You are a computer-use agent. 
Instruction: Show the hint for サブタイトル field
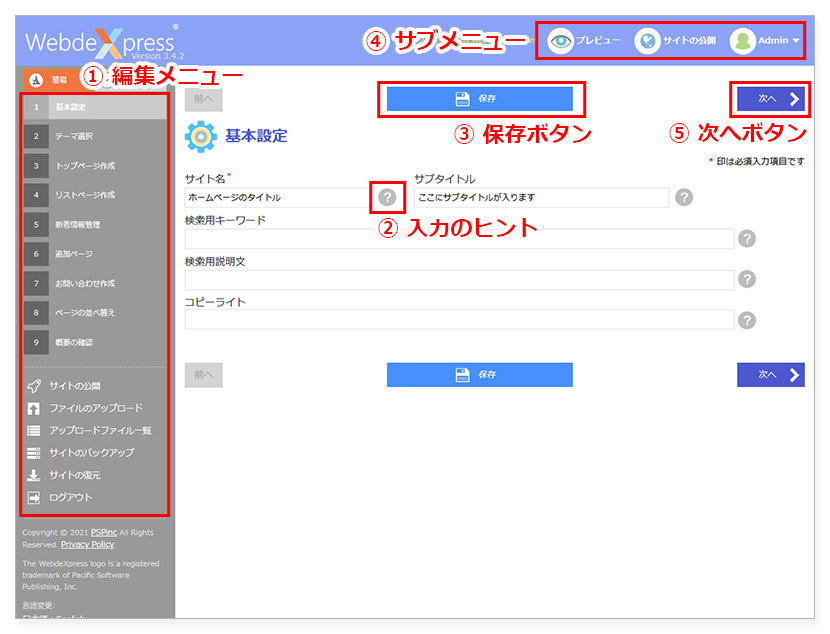coord(684,197)
